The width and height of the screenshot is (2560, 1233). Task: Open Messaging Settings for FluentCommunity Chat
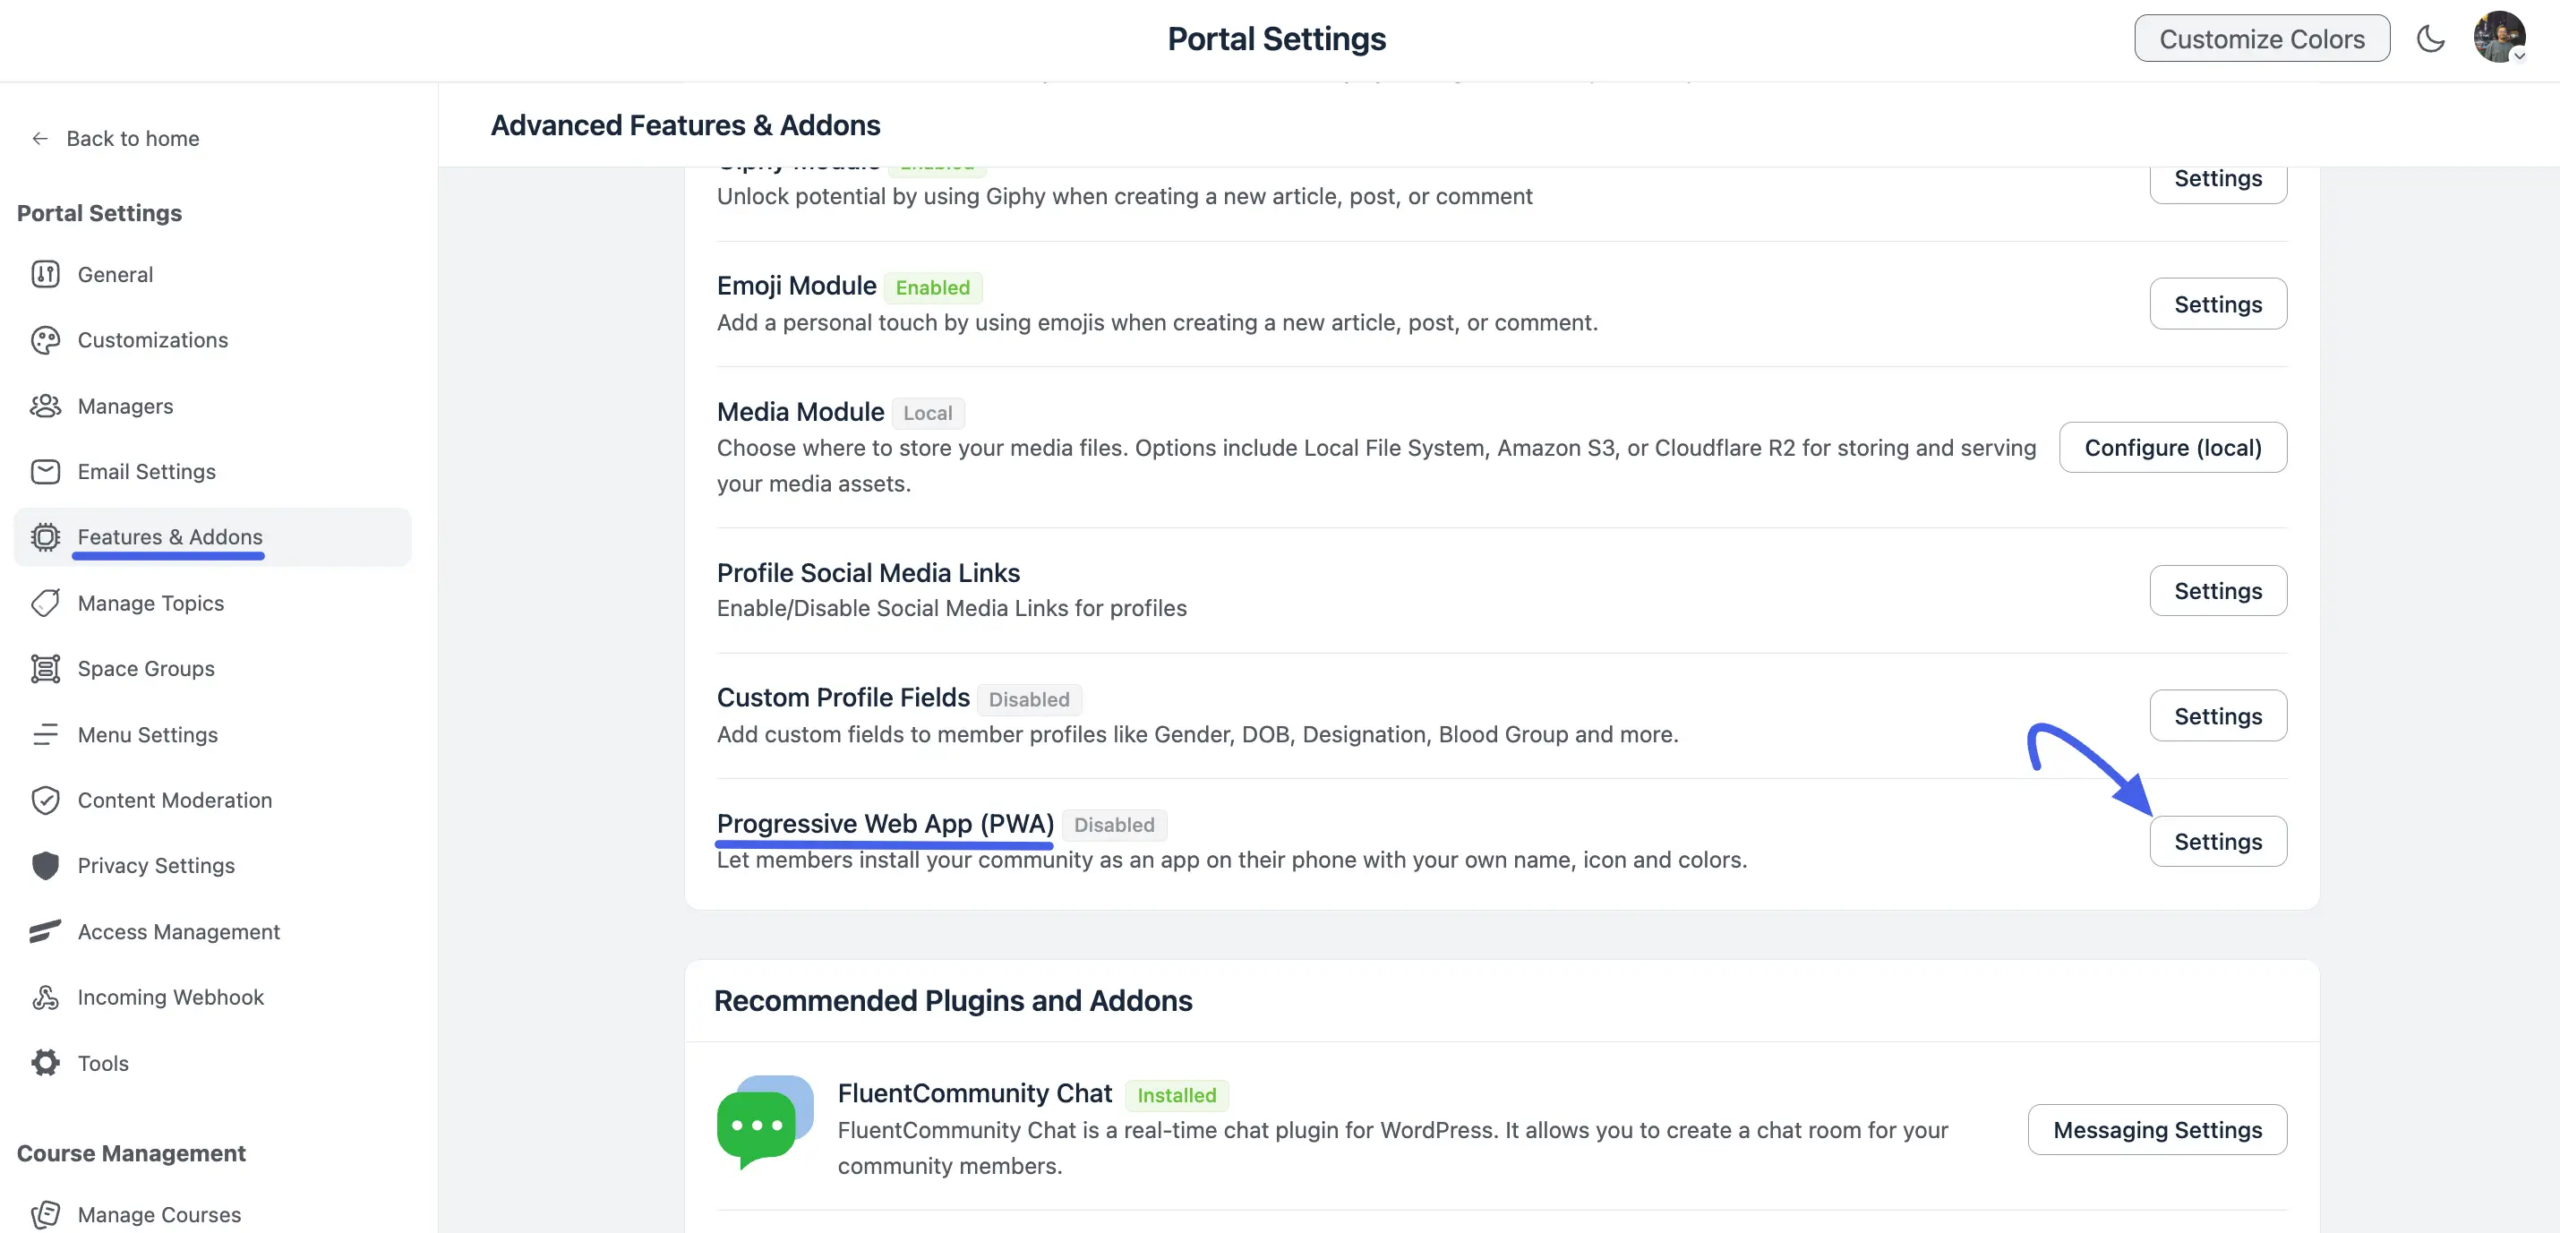2157,1129
